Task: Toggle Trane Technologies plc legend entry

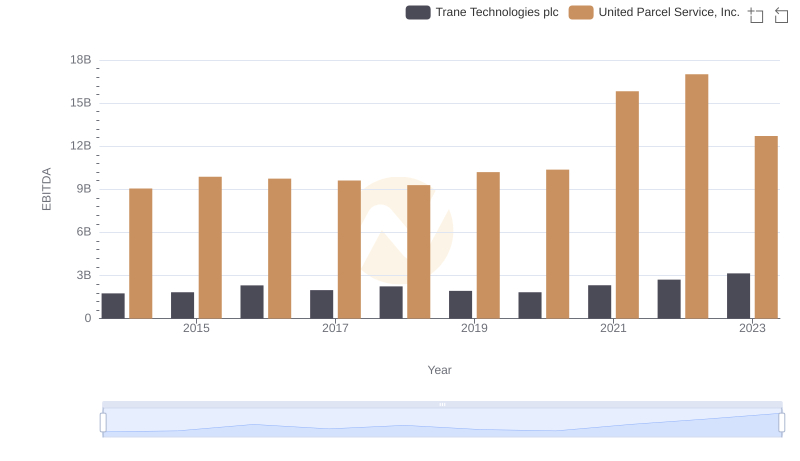Action: [482, 12]
